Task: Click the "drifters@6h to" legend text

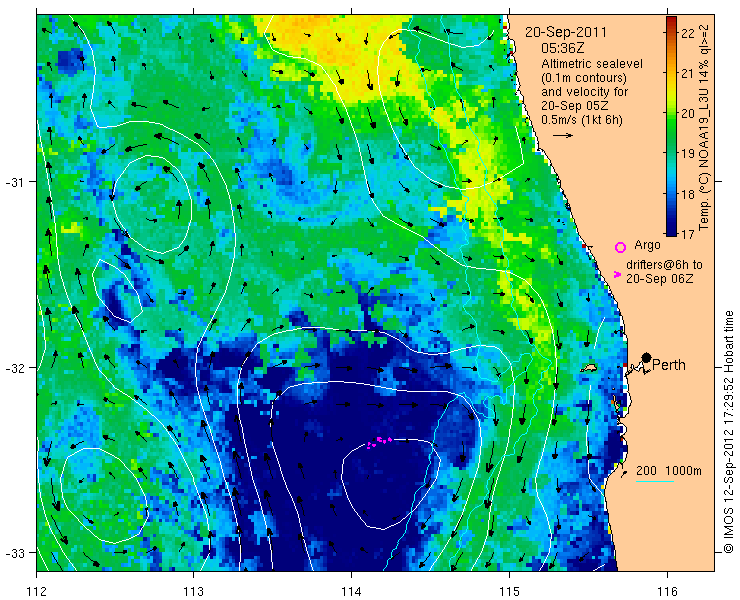Action: pyautogui.click(x=664, y=265)
